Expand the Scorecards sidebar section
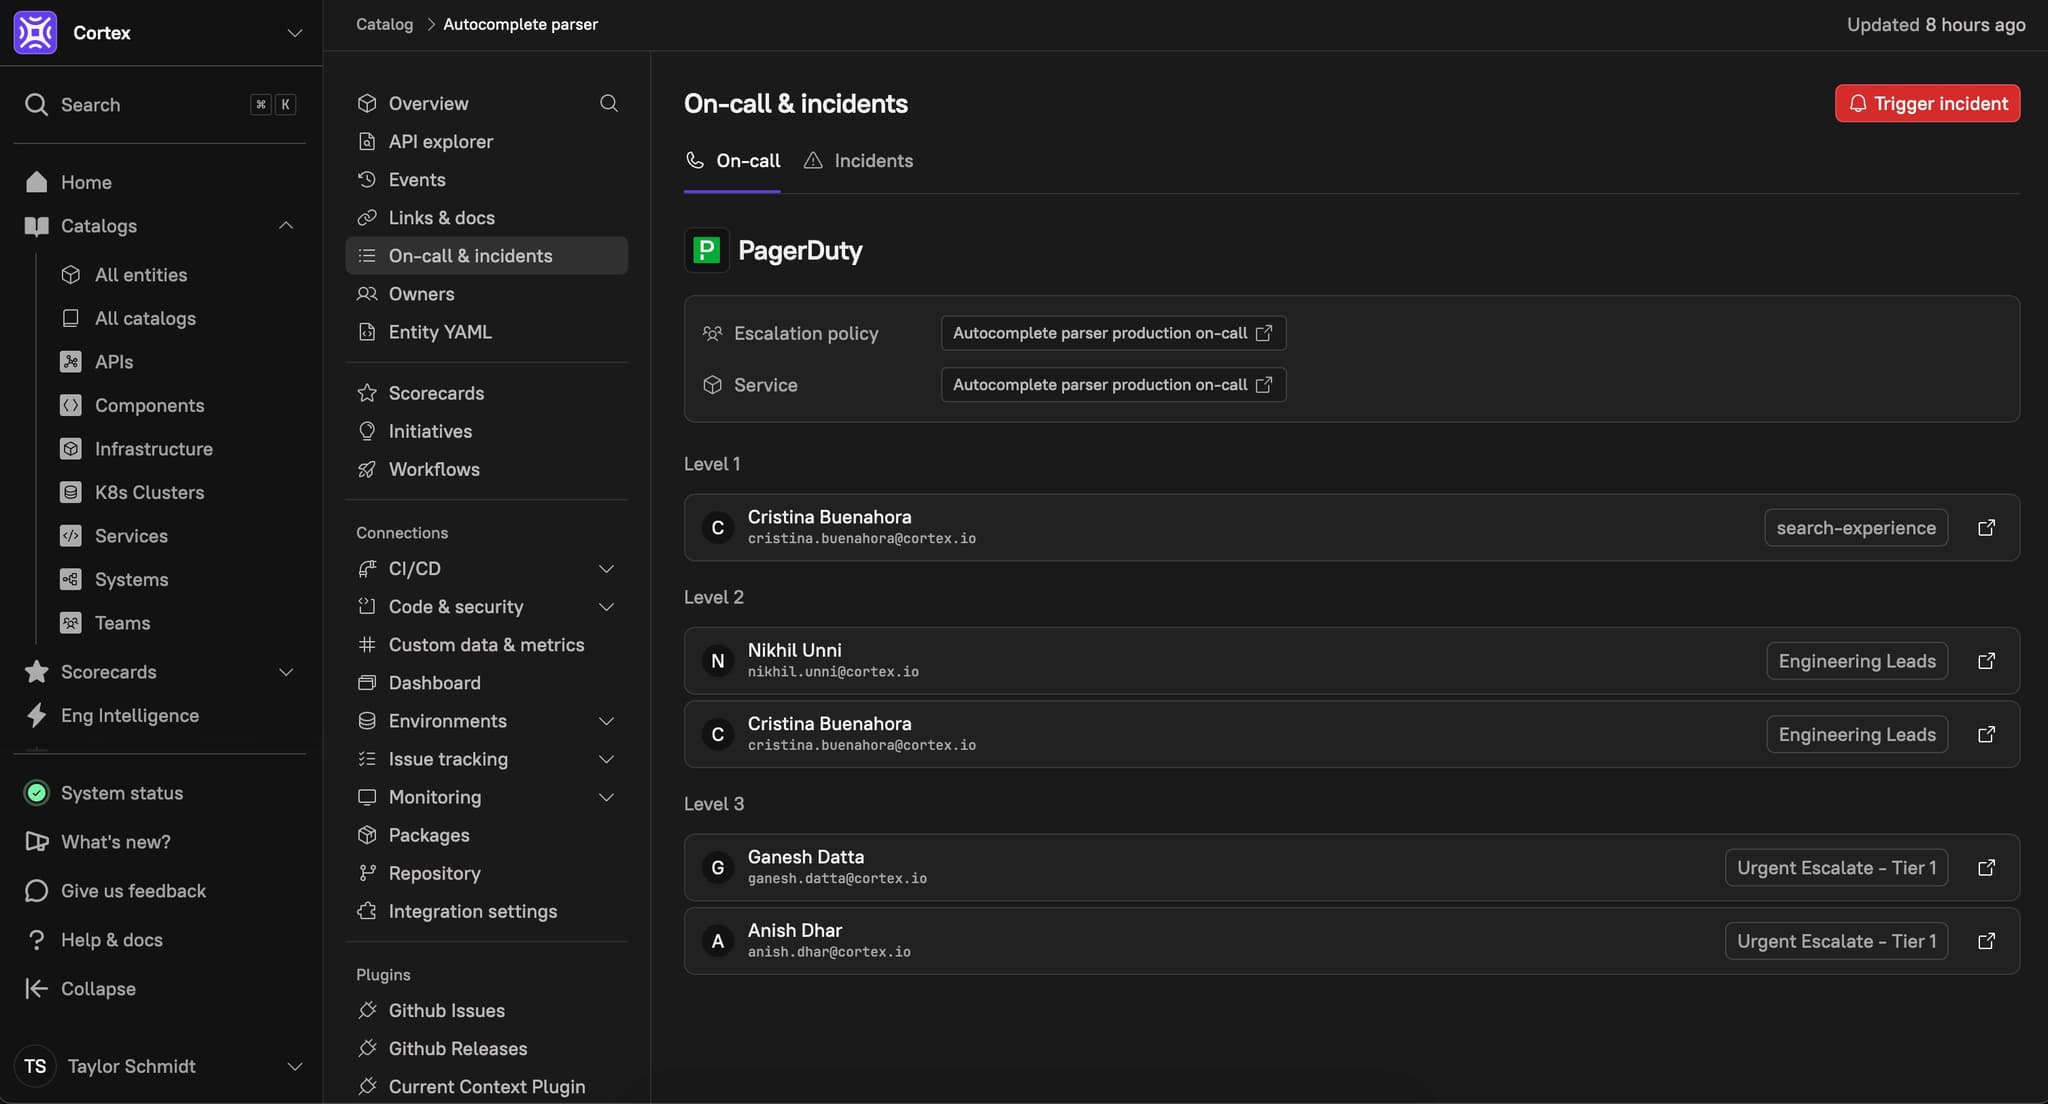2048x1104 pixels. pyautogui.click(x=286, y=672)
